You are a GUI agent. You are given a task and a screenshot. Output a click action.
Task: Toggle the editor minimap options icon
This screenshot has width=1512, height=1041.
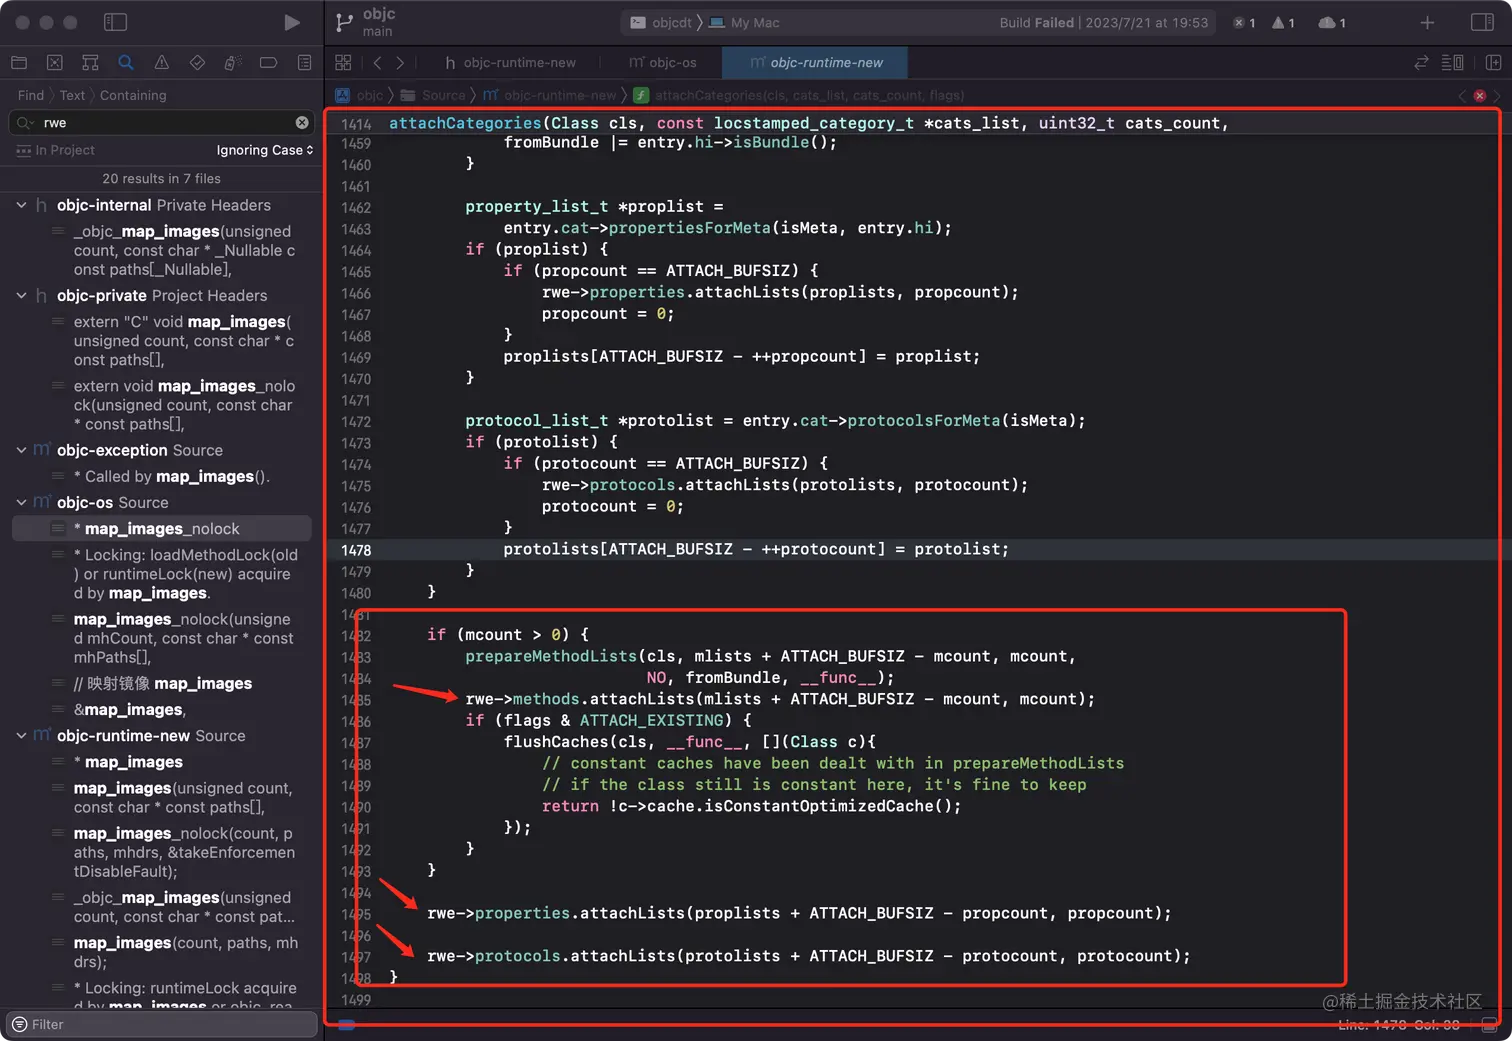click(1452, 63)
